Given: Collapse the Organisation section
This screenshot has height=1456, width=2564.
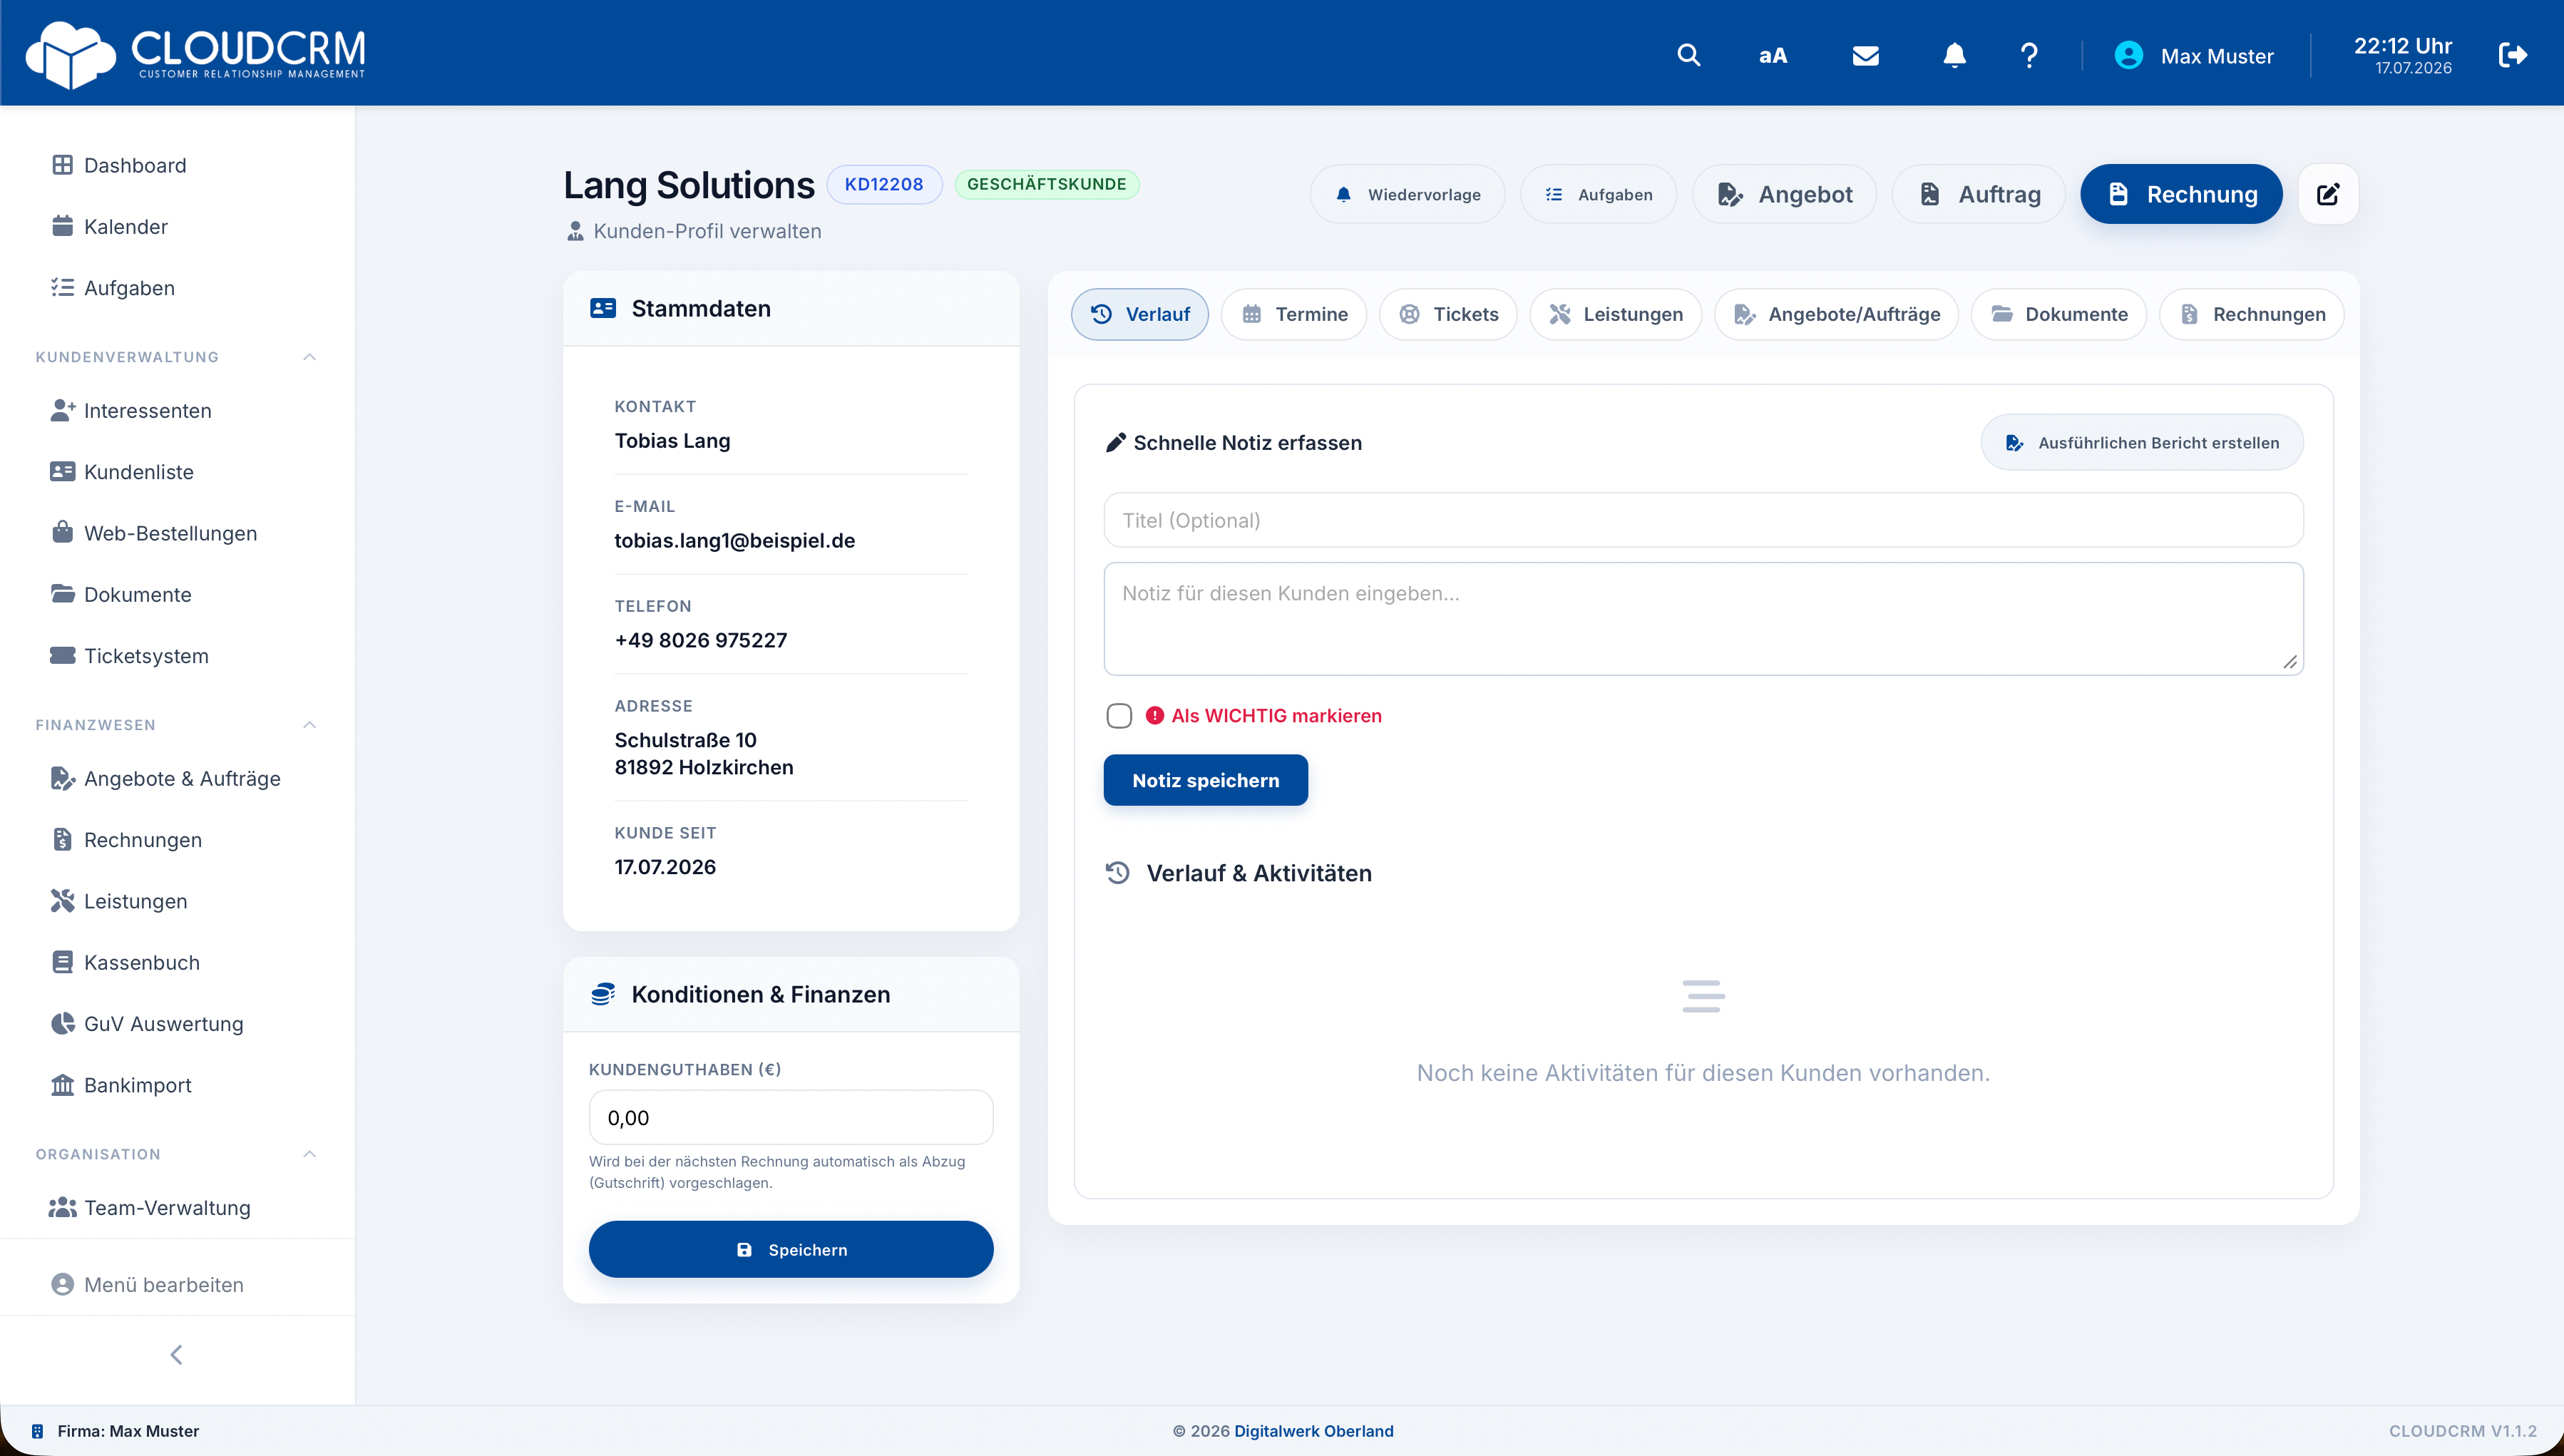Looking at the screenshot, I should [x=309, y=1154].
